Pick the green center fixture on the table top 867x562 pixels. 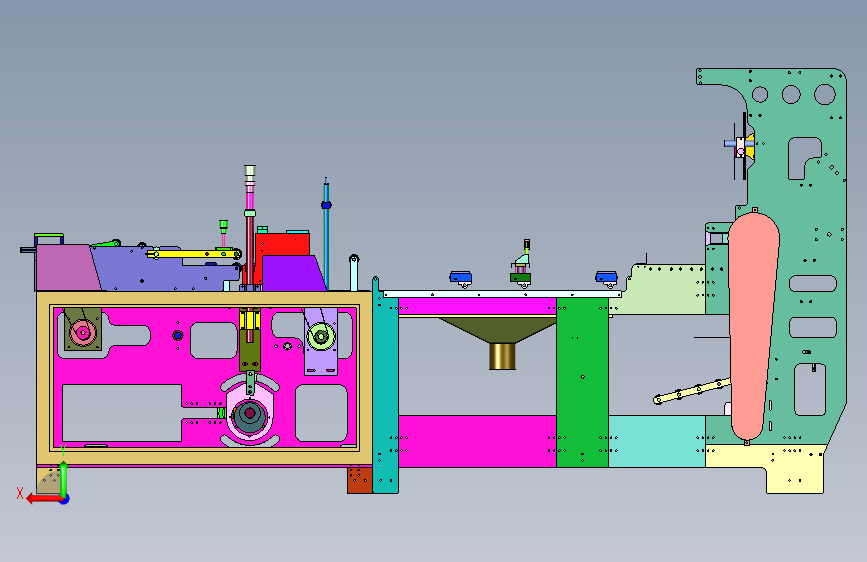point(520,278)
